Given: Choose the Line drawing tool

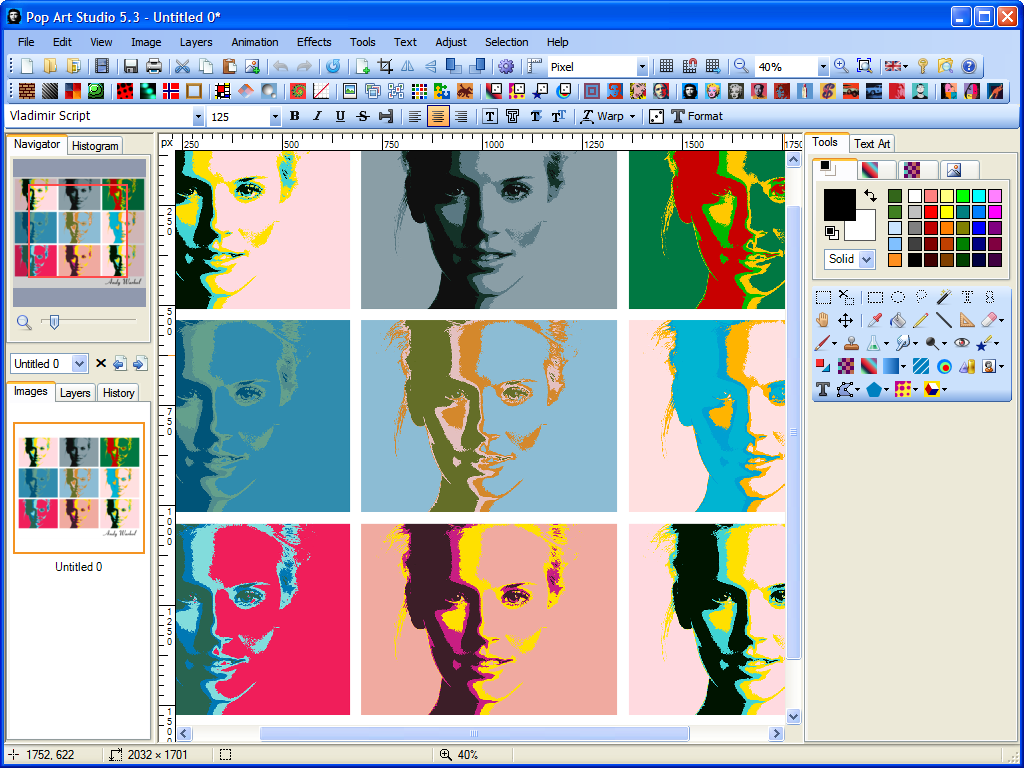Looking at the screenshot, I should (944, 321).
